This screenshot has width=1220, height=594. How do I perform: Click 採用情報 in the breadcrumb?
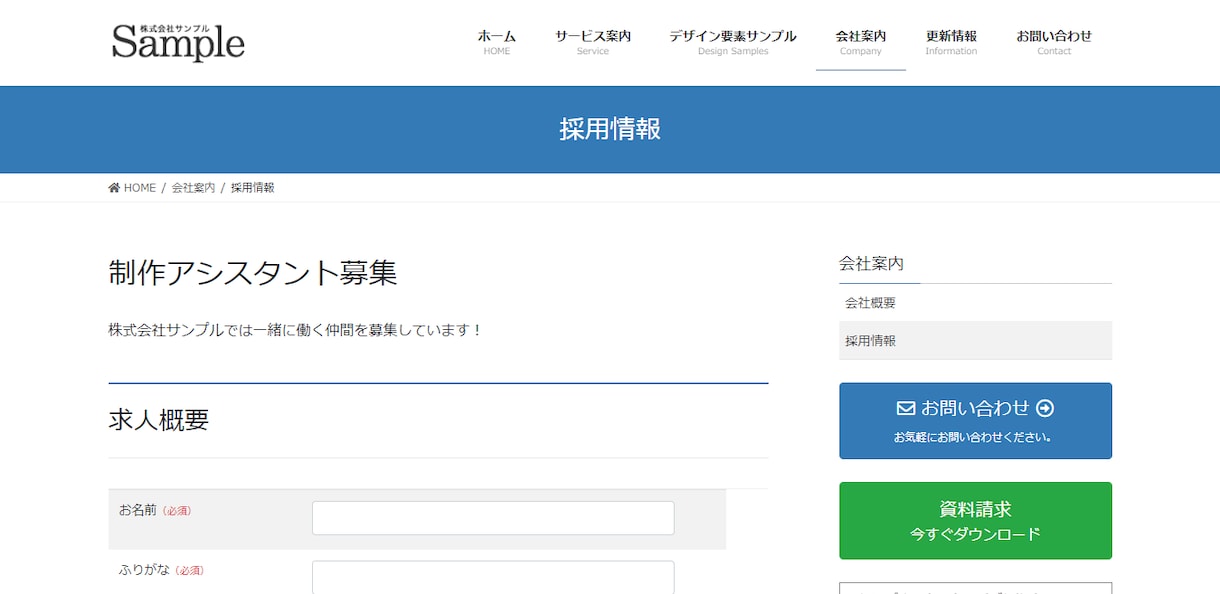coord(253,187)
